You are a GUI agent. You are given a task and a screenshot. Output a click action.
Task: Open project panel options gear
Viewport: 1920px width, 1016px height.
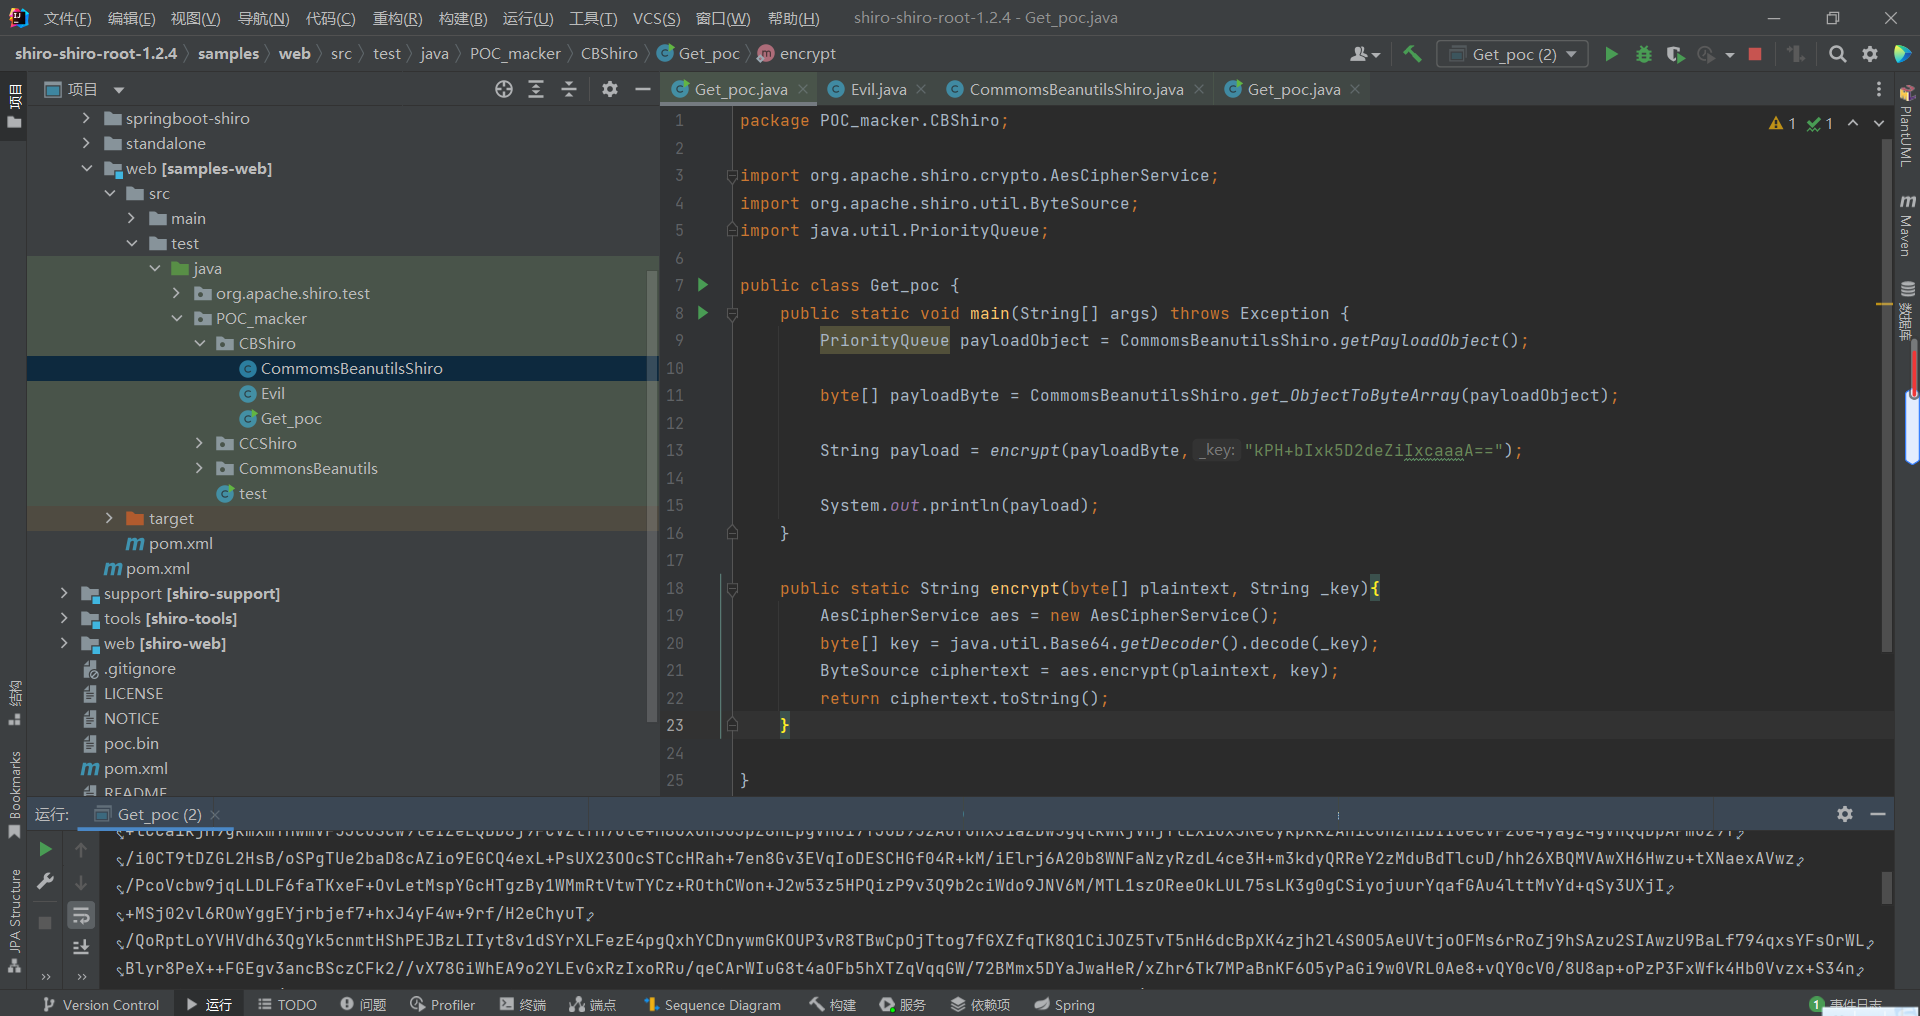[610, 89]
